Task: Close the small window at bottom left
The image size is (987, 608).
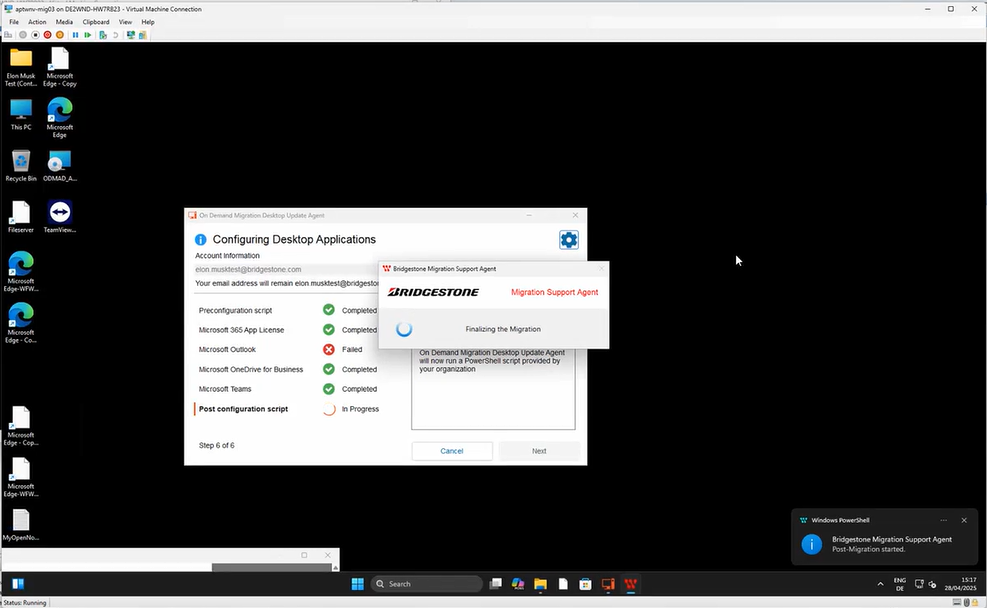Action: [327, 555]
